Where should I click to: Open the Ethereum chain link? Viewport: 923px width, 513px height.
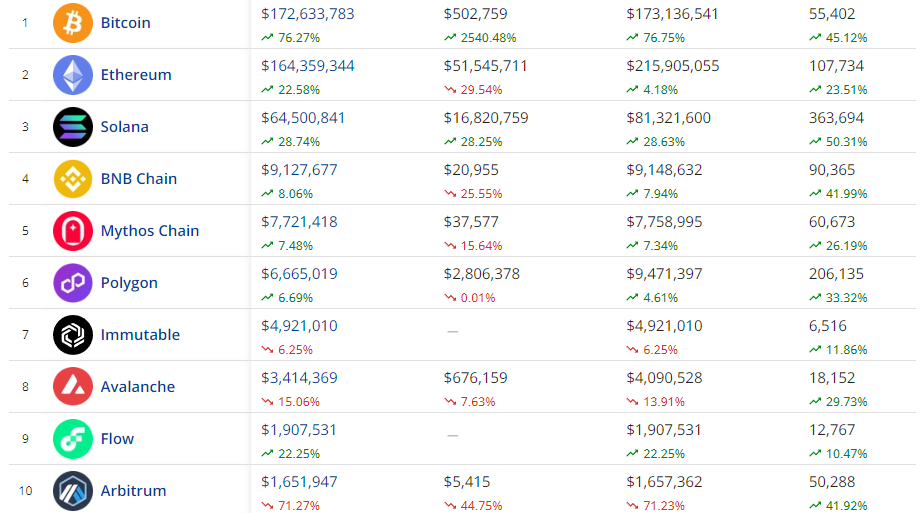(136, 75)
